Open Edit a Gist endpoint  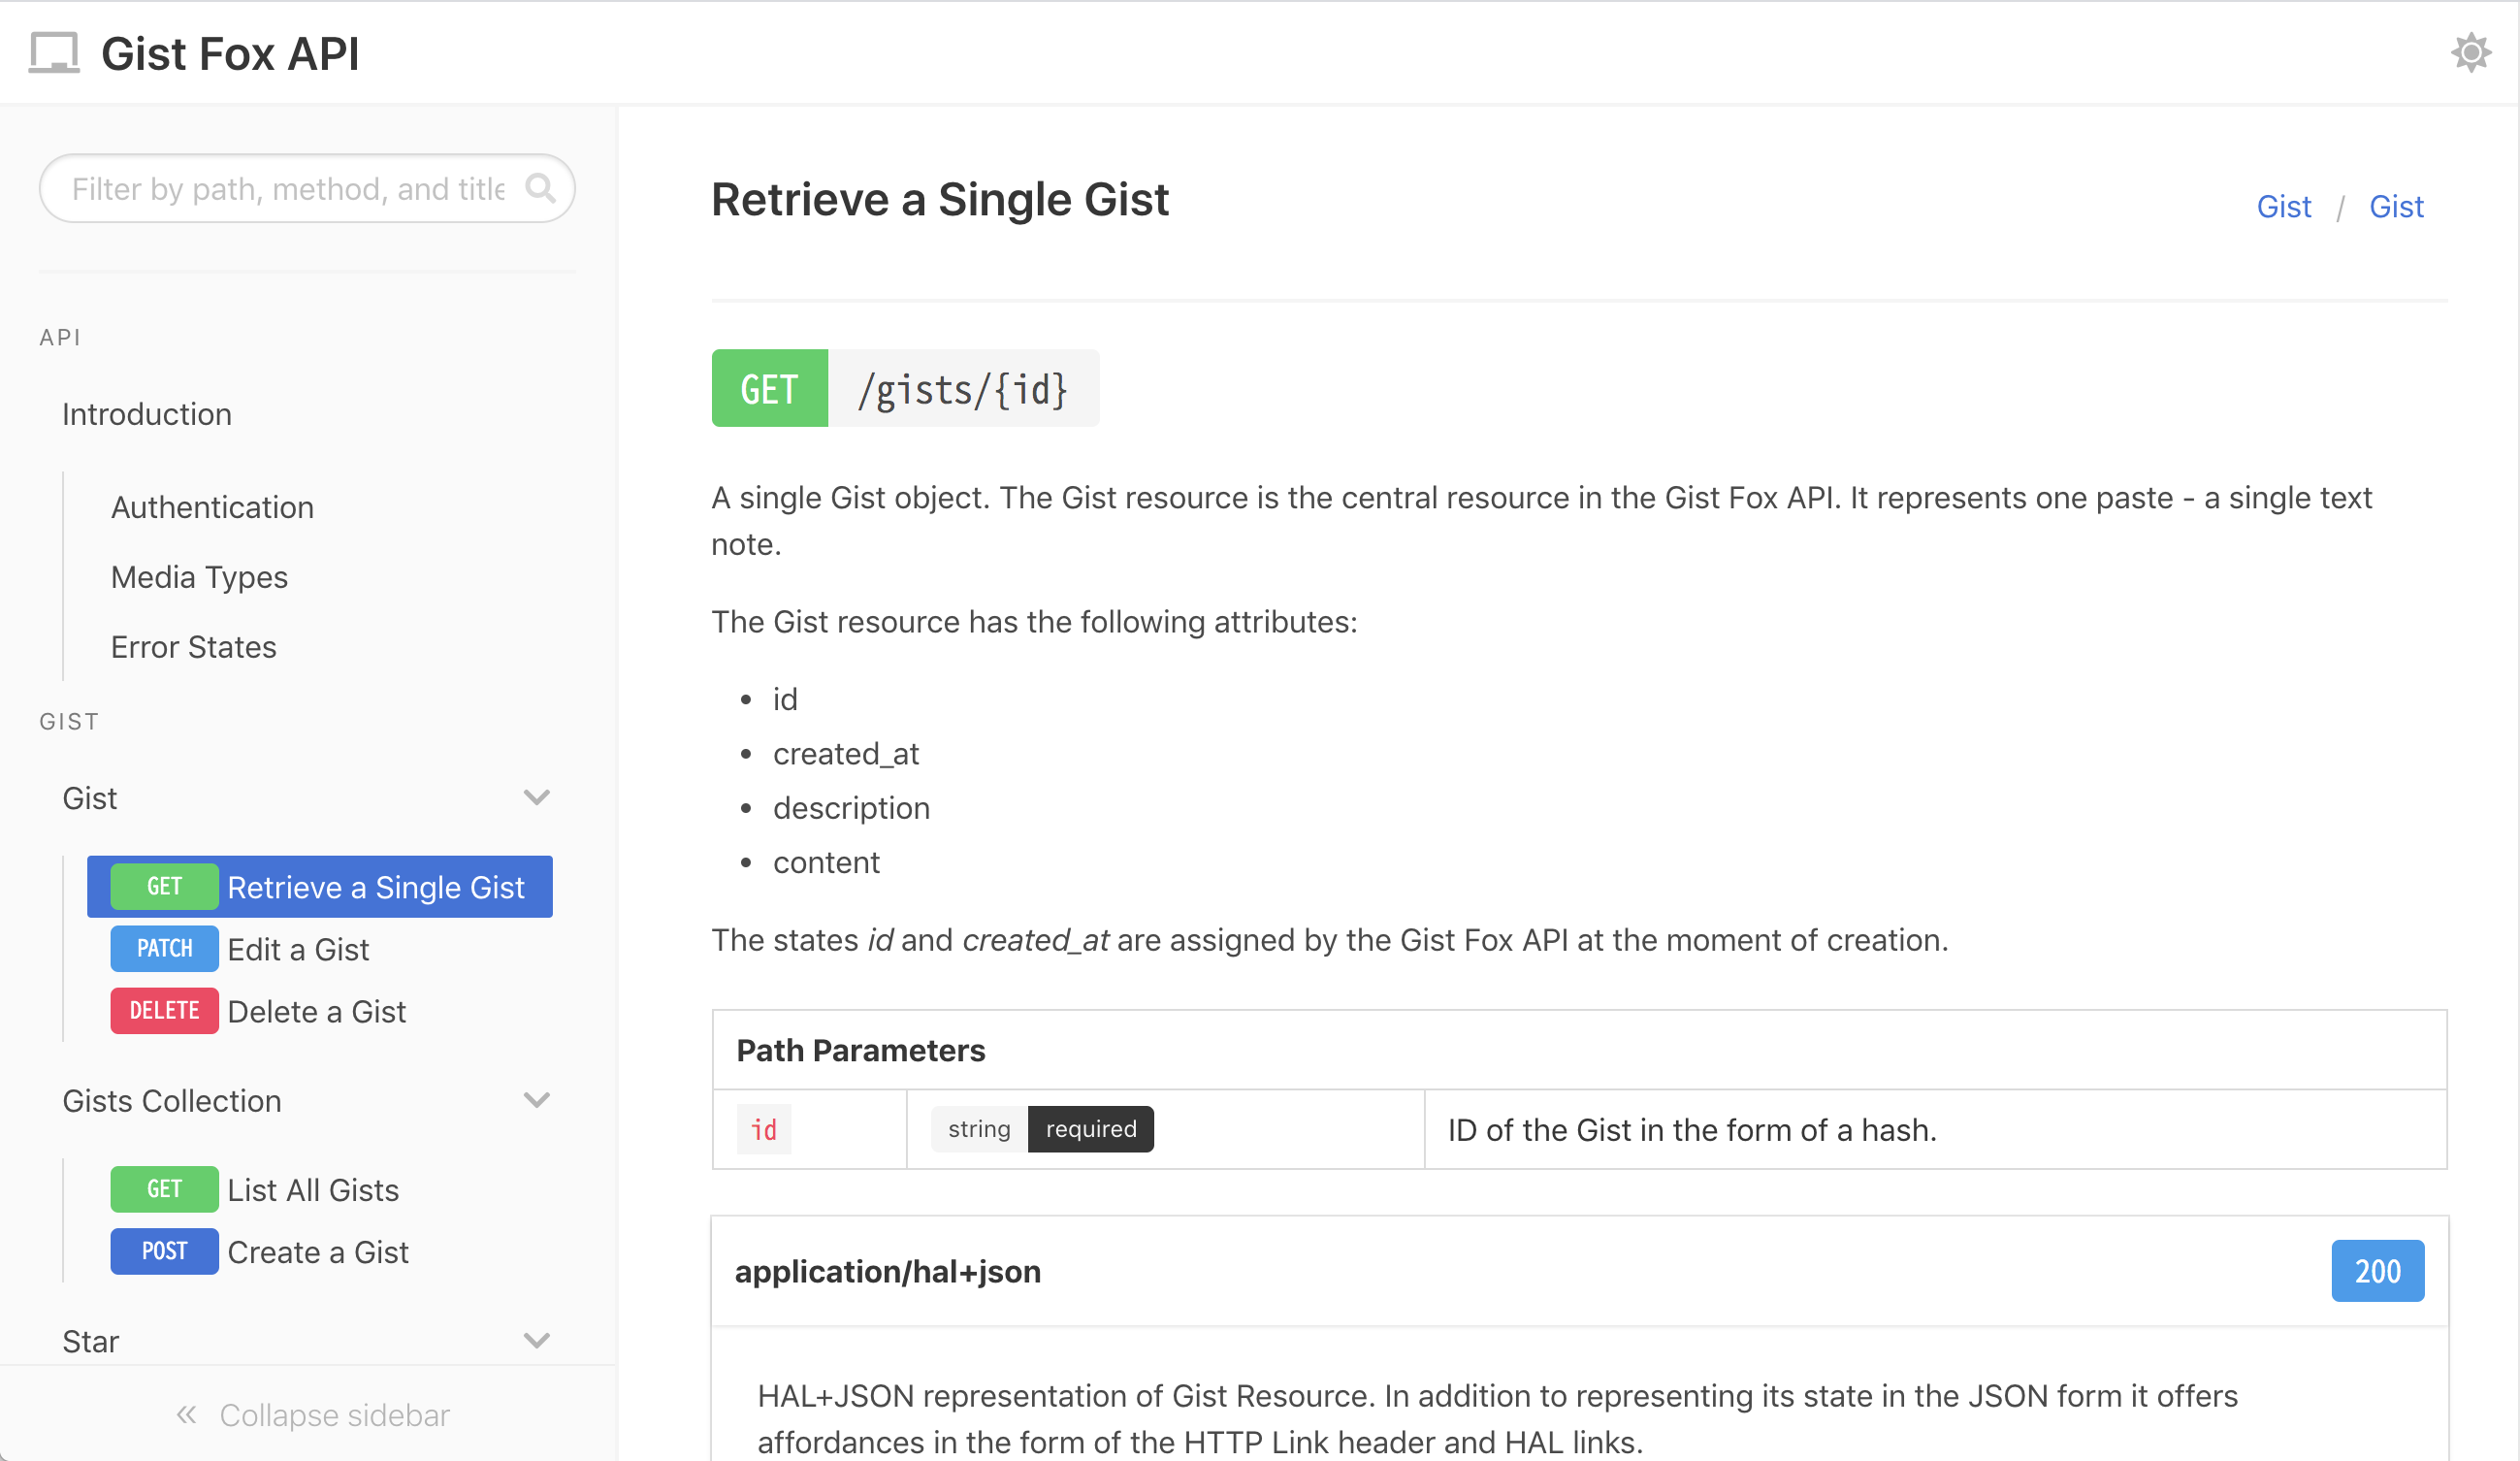[298, 949]
